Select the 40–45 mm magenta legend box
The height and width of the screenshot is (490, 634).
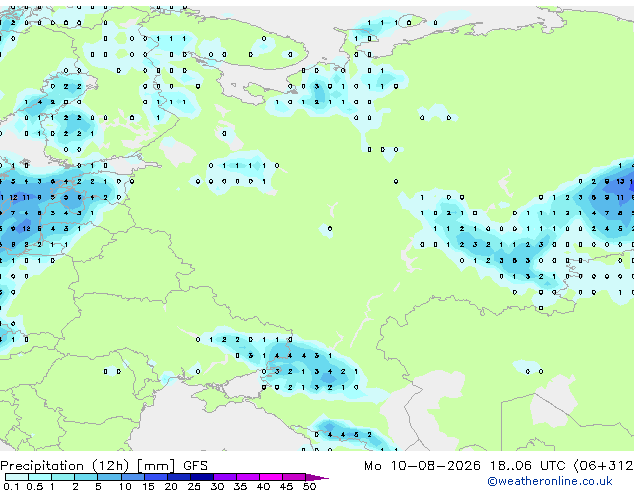coord(271,477)
